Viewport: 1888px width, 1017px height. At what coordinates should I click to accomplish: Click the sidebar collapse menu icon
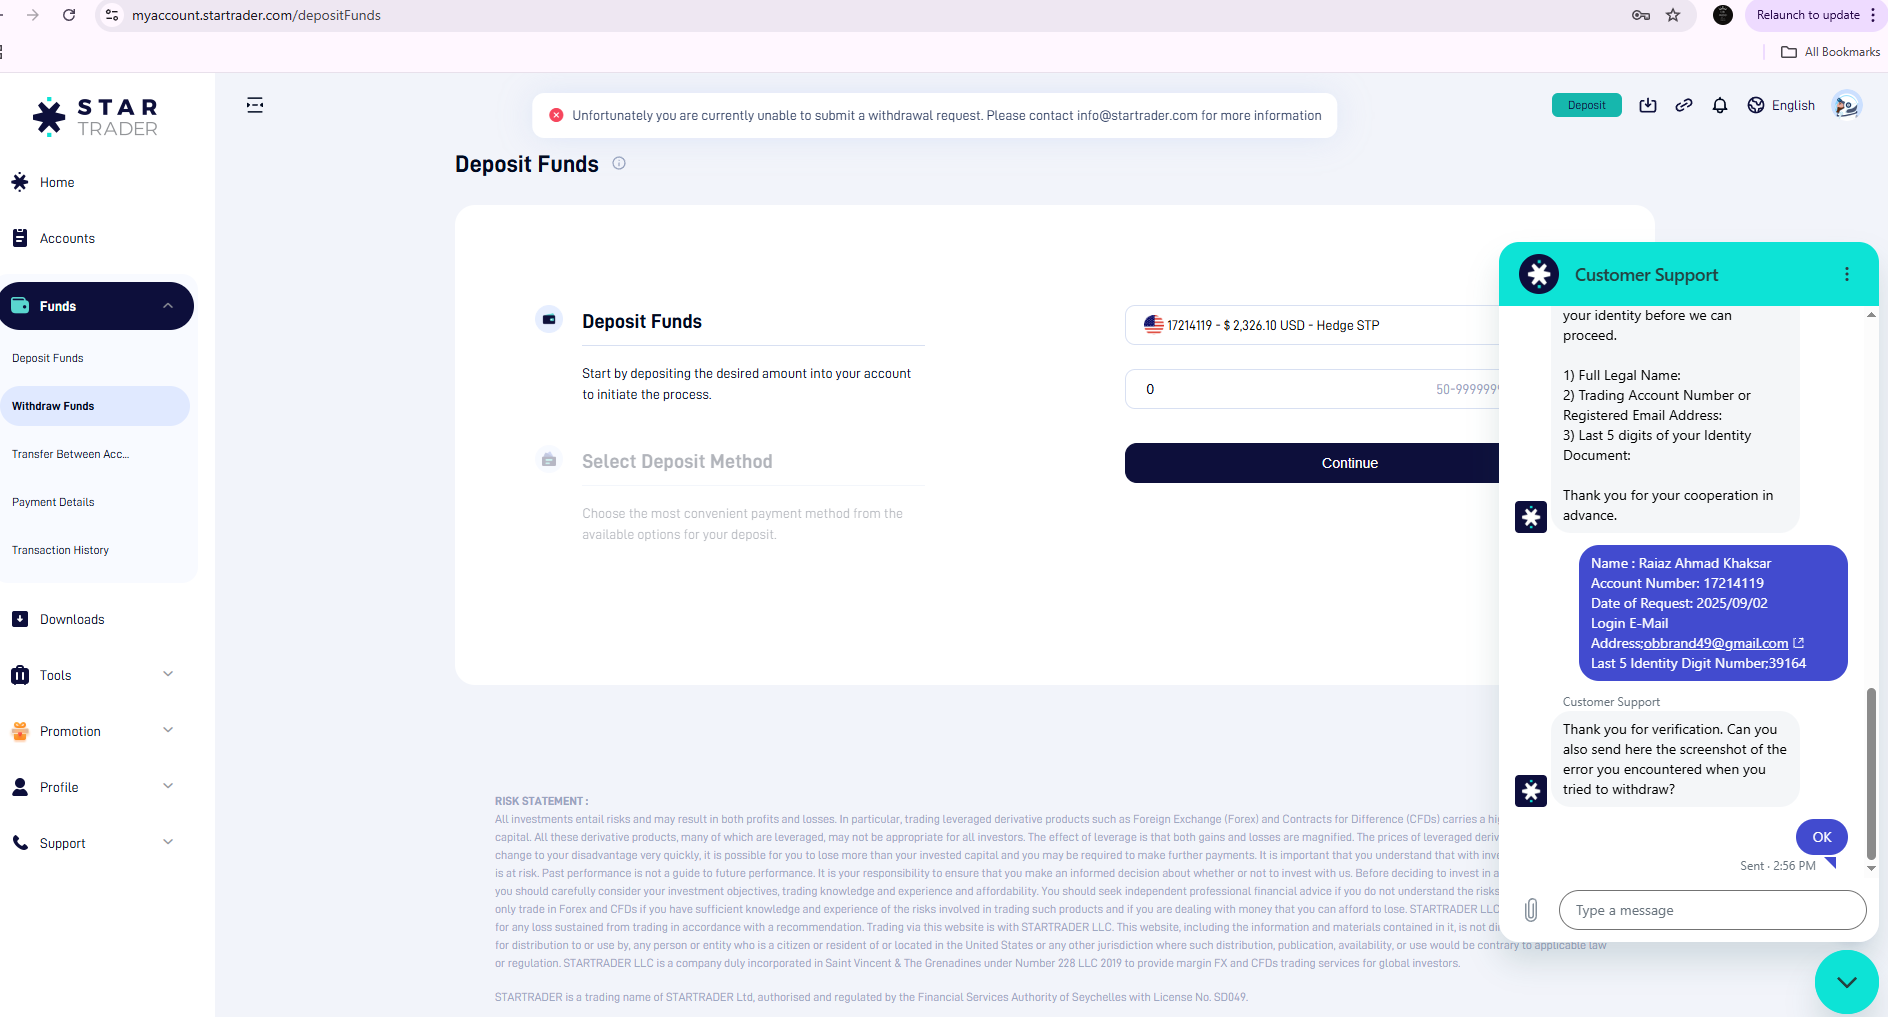255,105
